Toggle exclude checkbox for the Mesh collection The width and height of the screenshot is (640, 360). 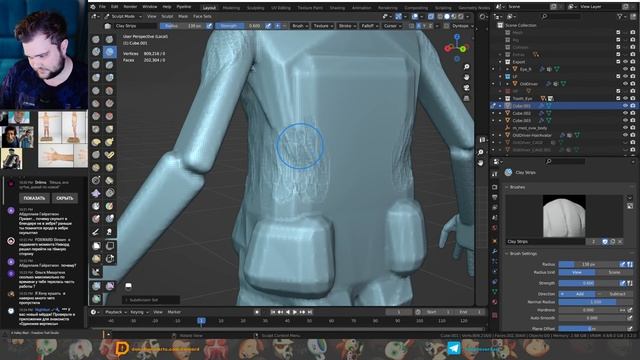click(618, 32)
